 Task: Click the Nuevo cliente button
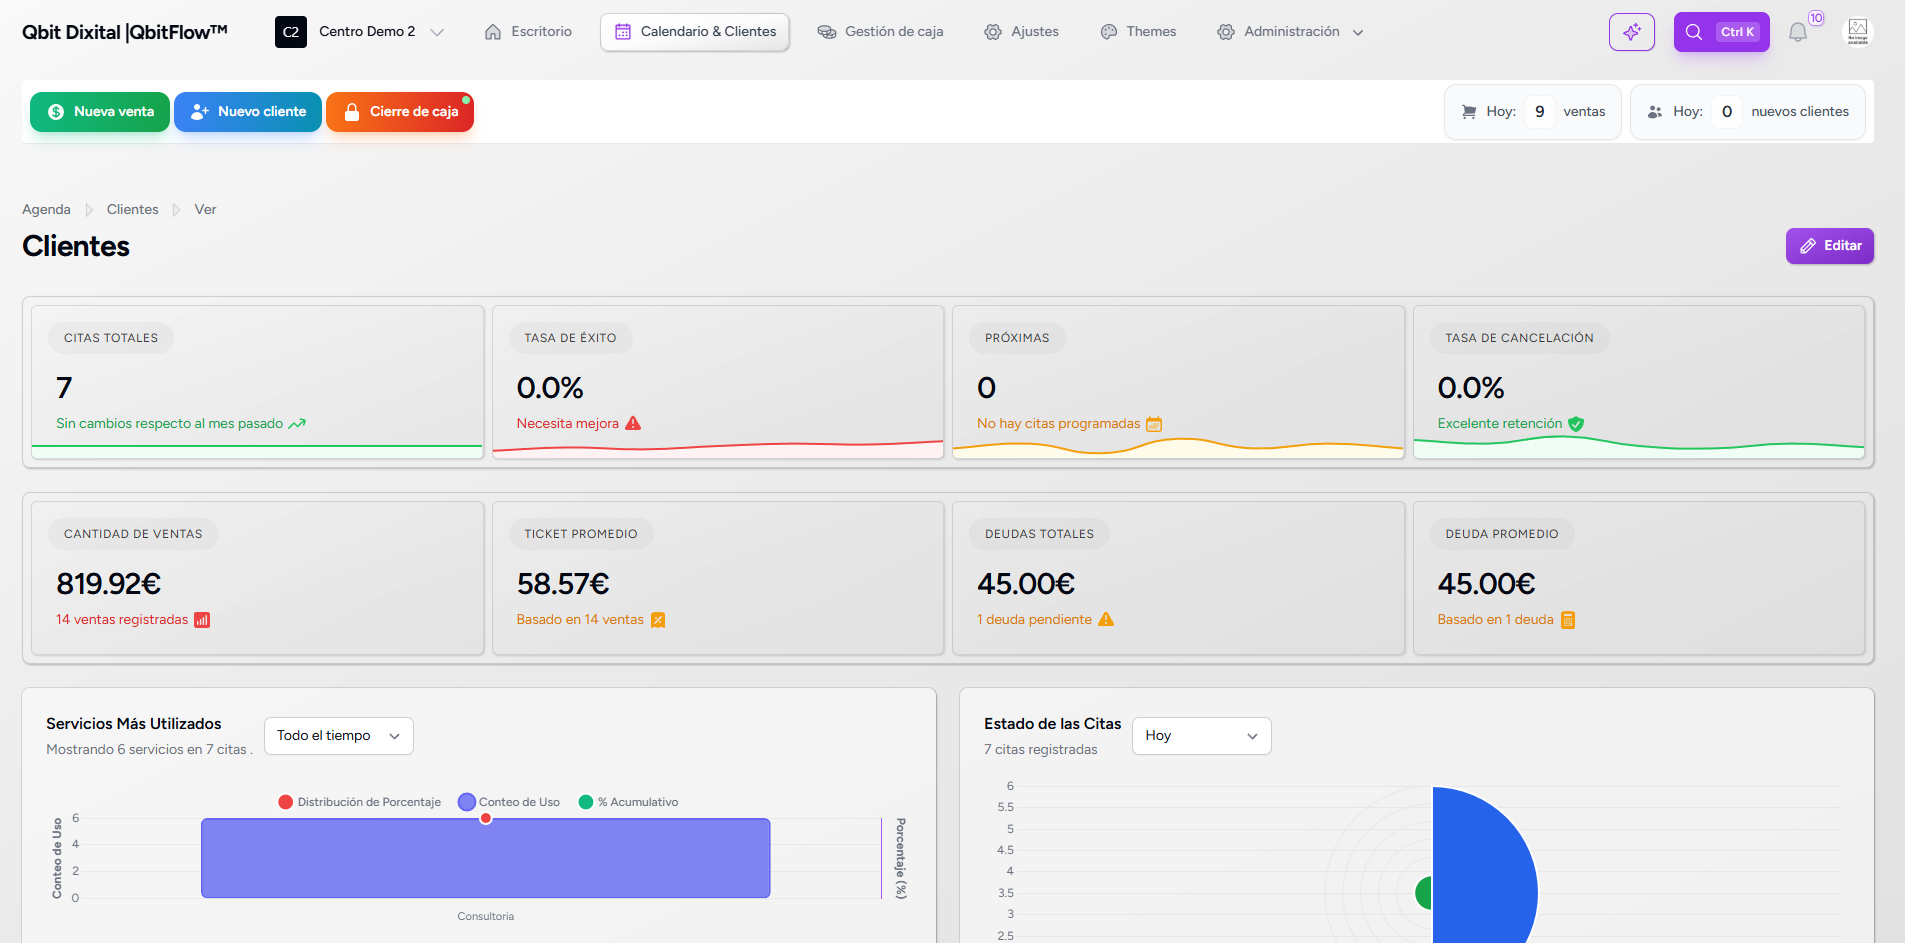[x=248, y=112]
